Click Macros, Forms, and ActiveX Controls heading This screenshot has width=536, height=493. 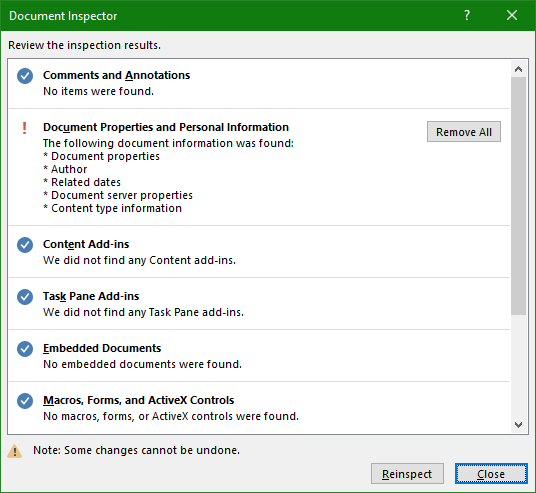click(x=138, y=400)
